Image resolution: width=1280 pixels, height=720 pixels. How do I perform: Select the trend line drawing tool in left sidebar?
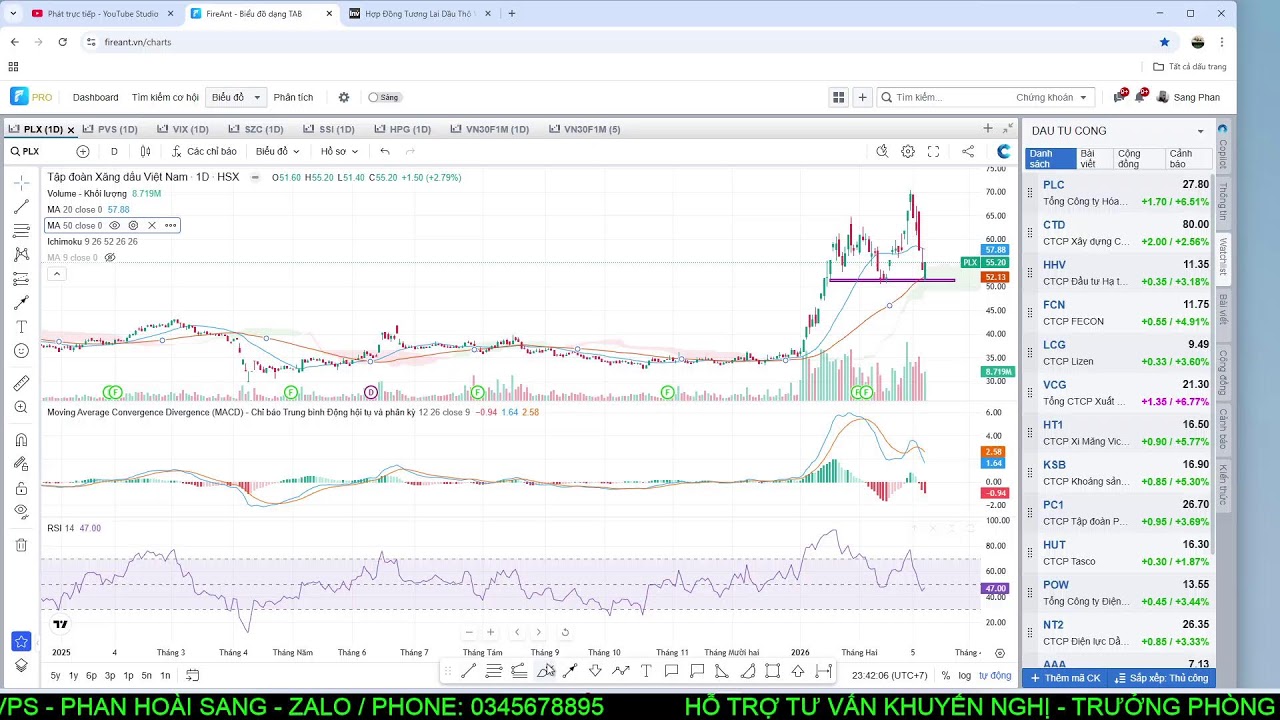click(x=21, y=207)
